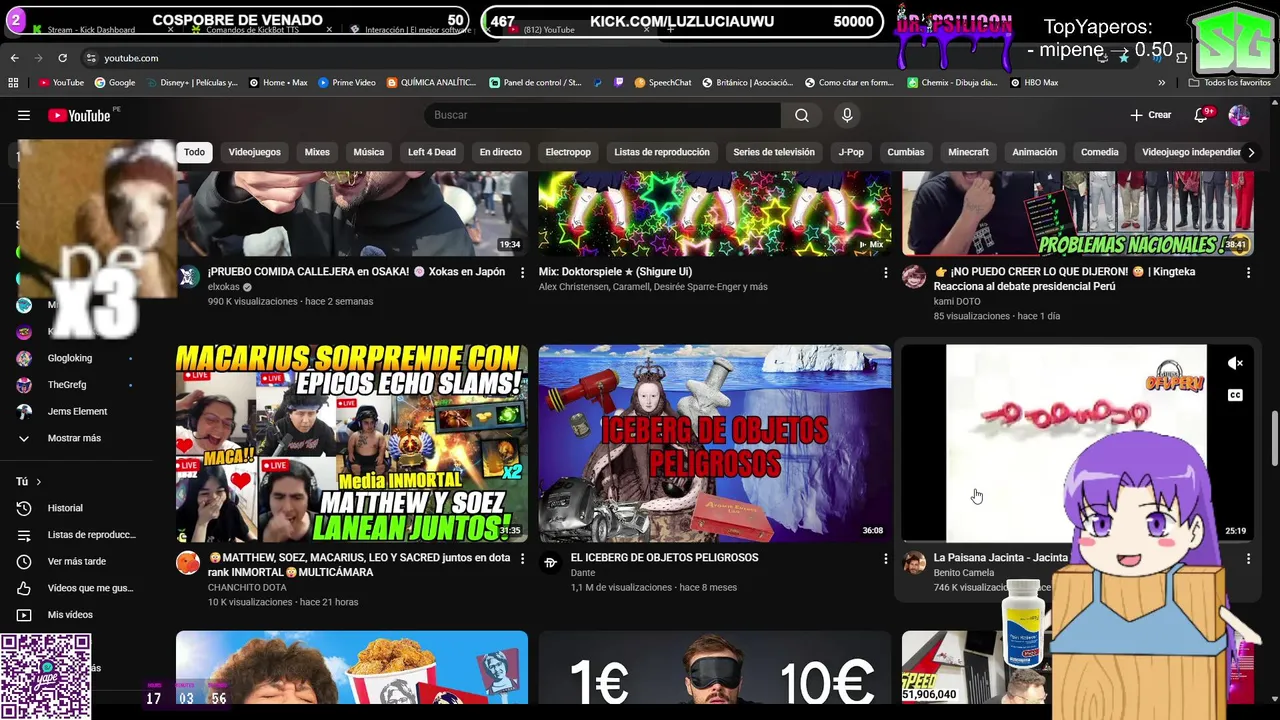Click the page vertical scrollbar thumb
The image size is (1280, 720).
pyautogui.click(x=1273, y=438)
